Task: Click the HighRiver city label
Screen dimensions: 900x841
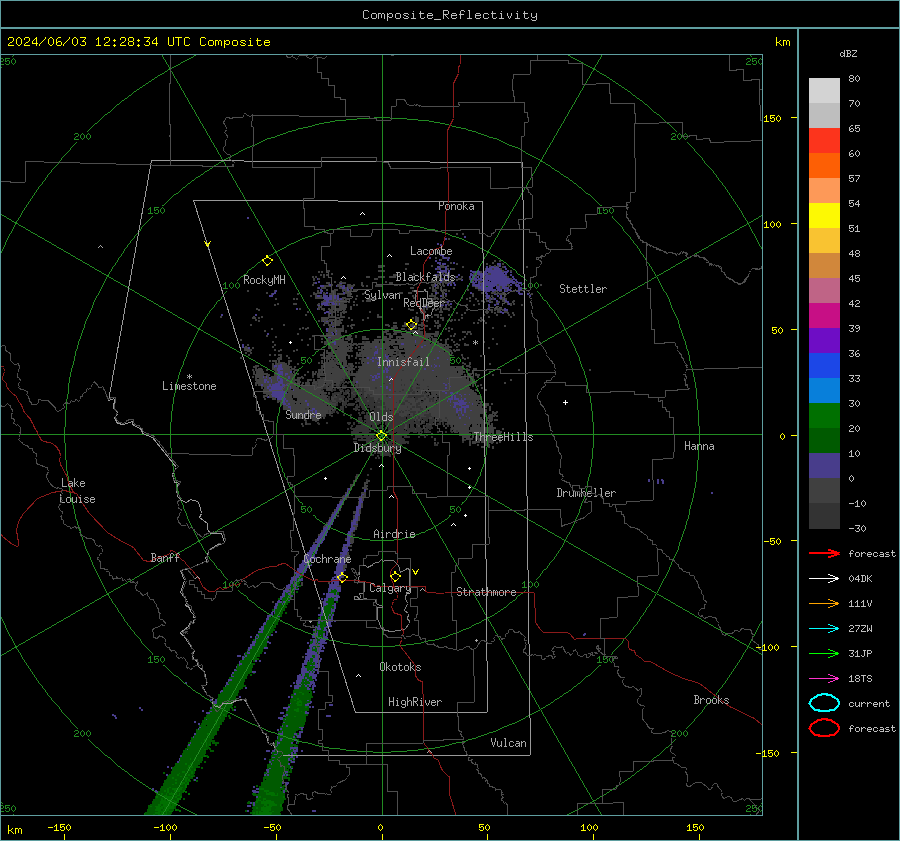Action: point(415,702)
